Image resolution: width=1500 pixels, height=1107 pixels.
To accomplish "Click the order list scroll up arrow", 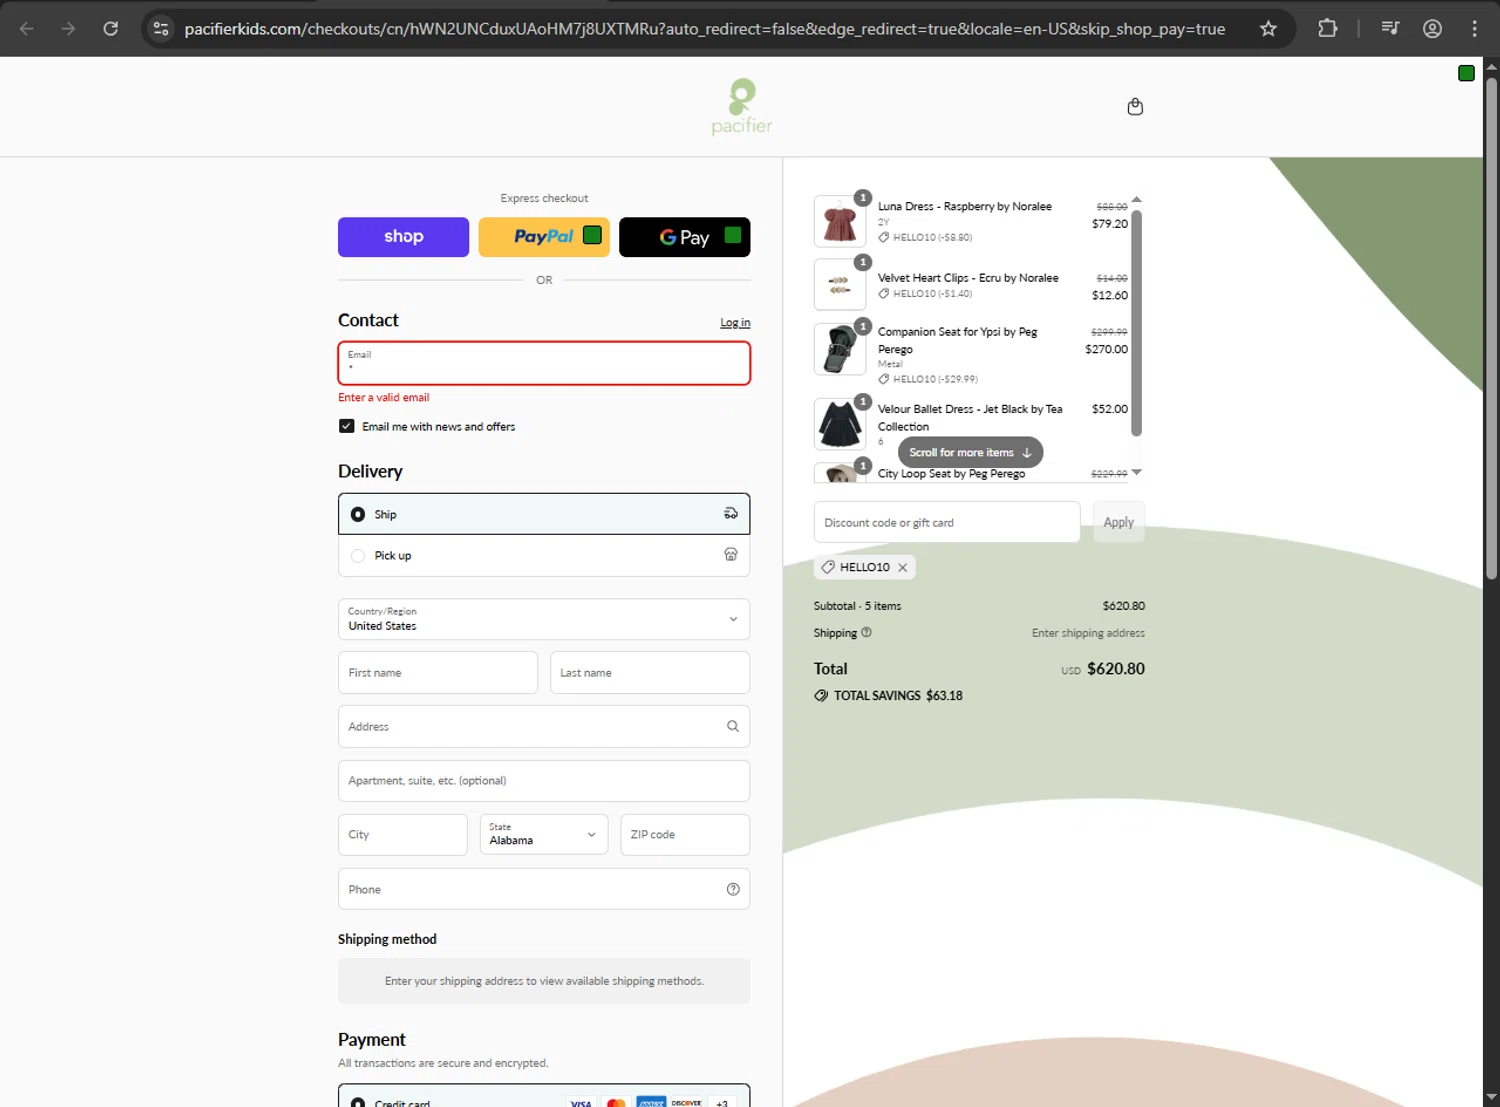I will coord(1136,199).
